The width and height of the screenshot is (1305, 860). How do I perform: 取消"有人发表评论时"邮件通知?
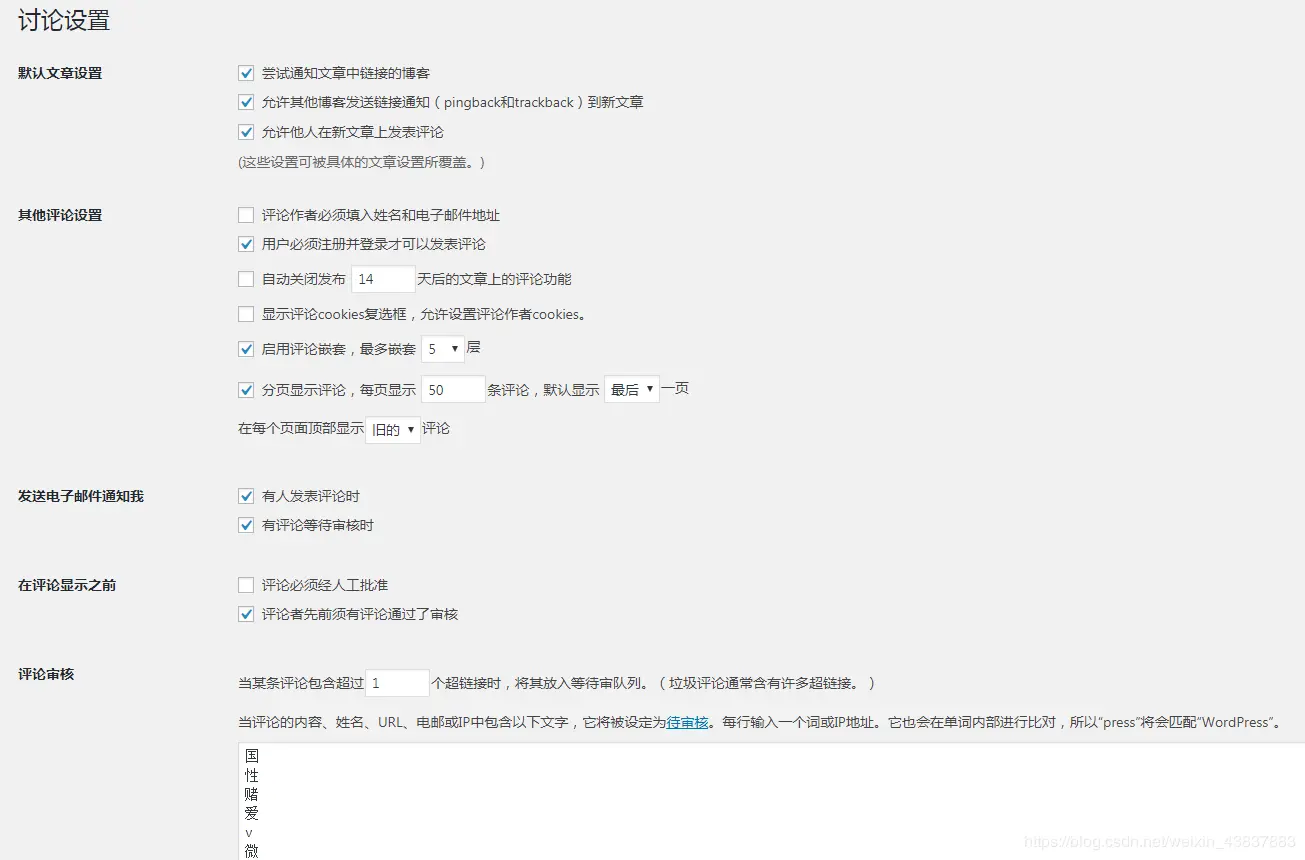click(x=246, y=495)
